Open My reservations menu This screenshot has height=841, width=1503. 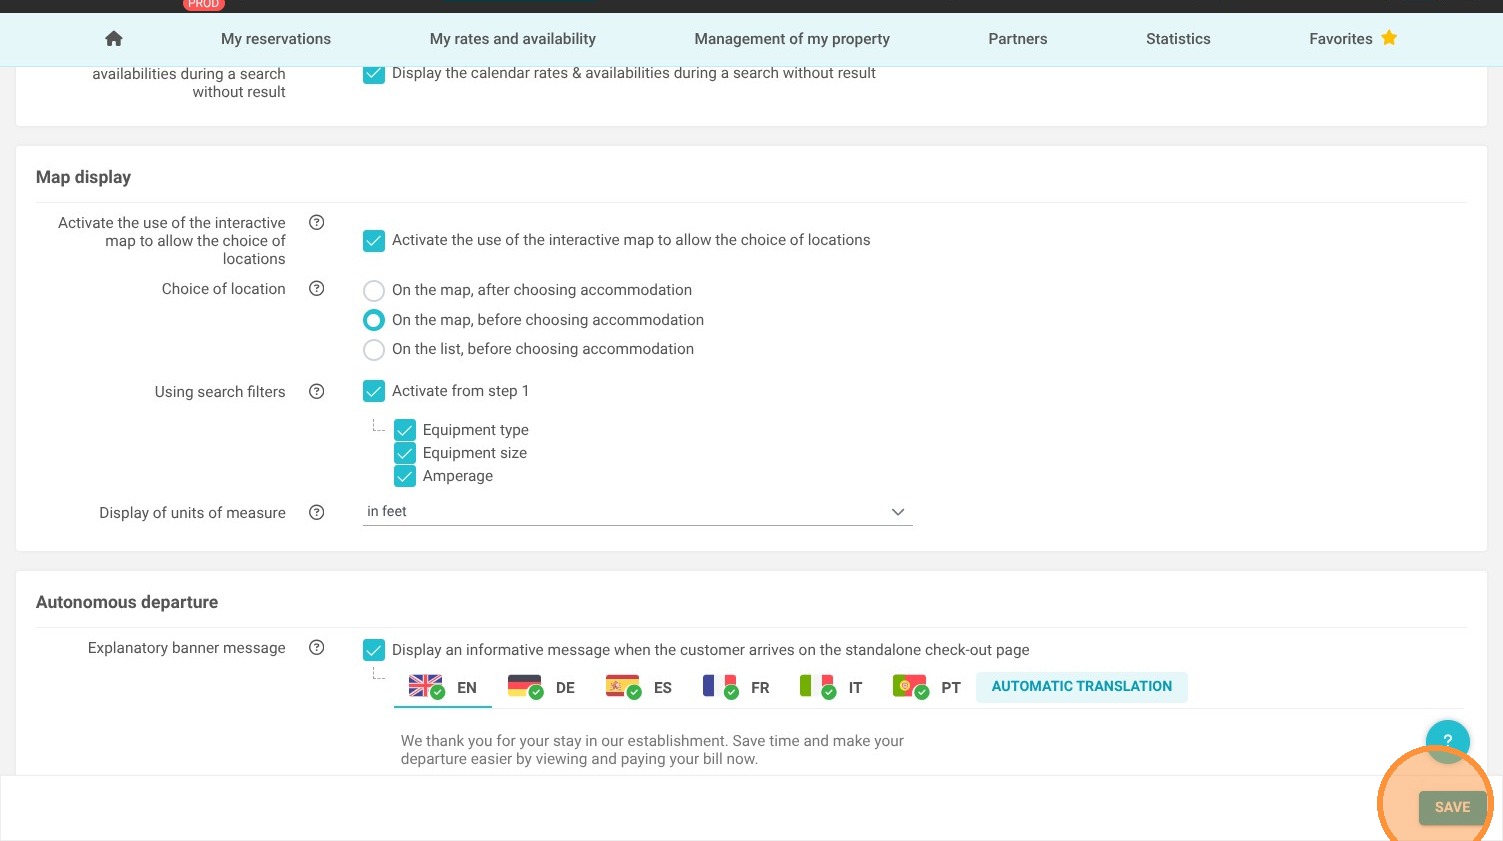click(x=276, y=39)
